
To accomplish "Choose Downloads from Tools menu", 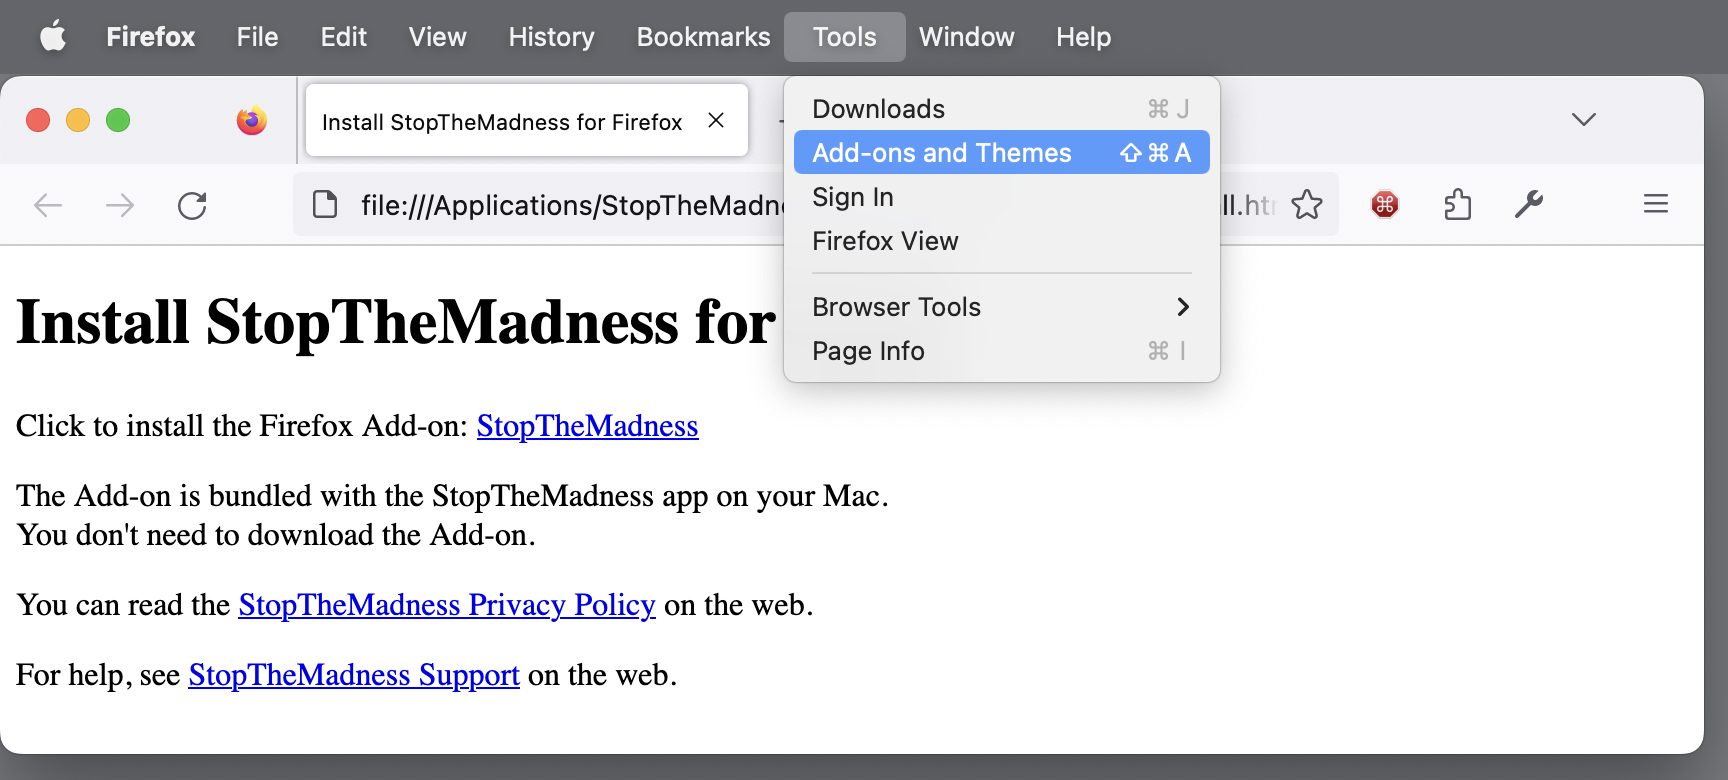I will [x=1000, y=109].
